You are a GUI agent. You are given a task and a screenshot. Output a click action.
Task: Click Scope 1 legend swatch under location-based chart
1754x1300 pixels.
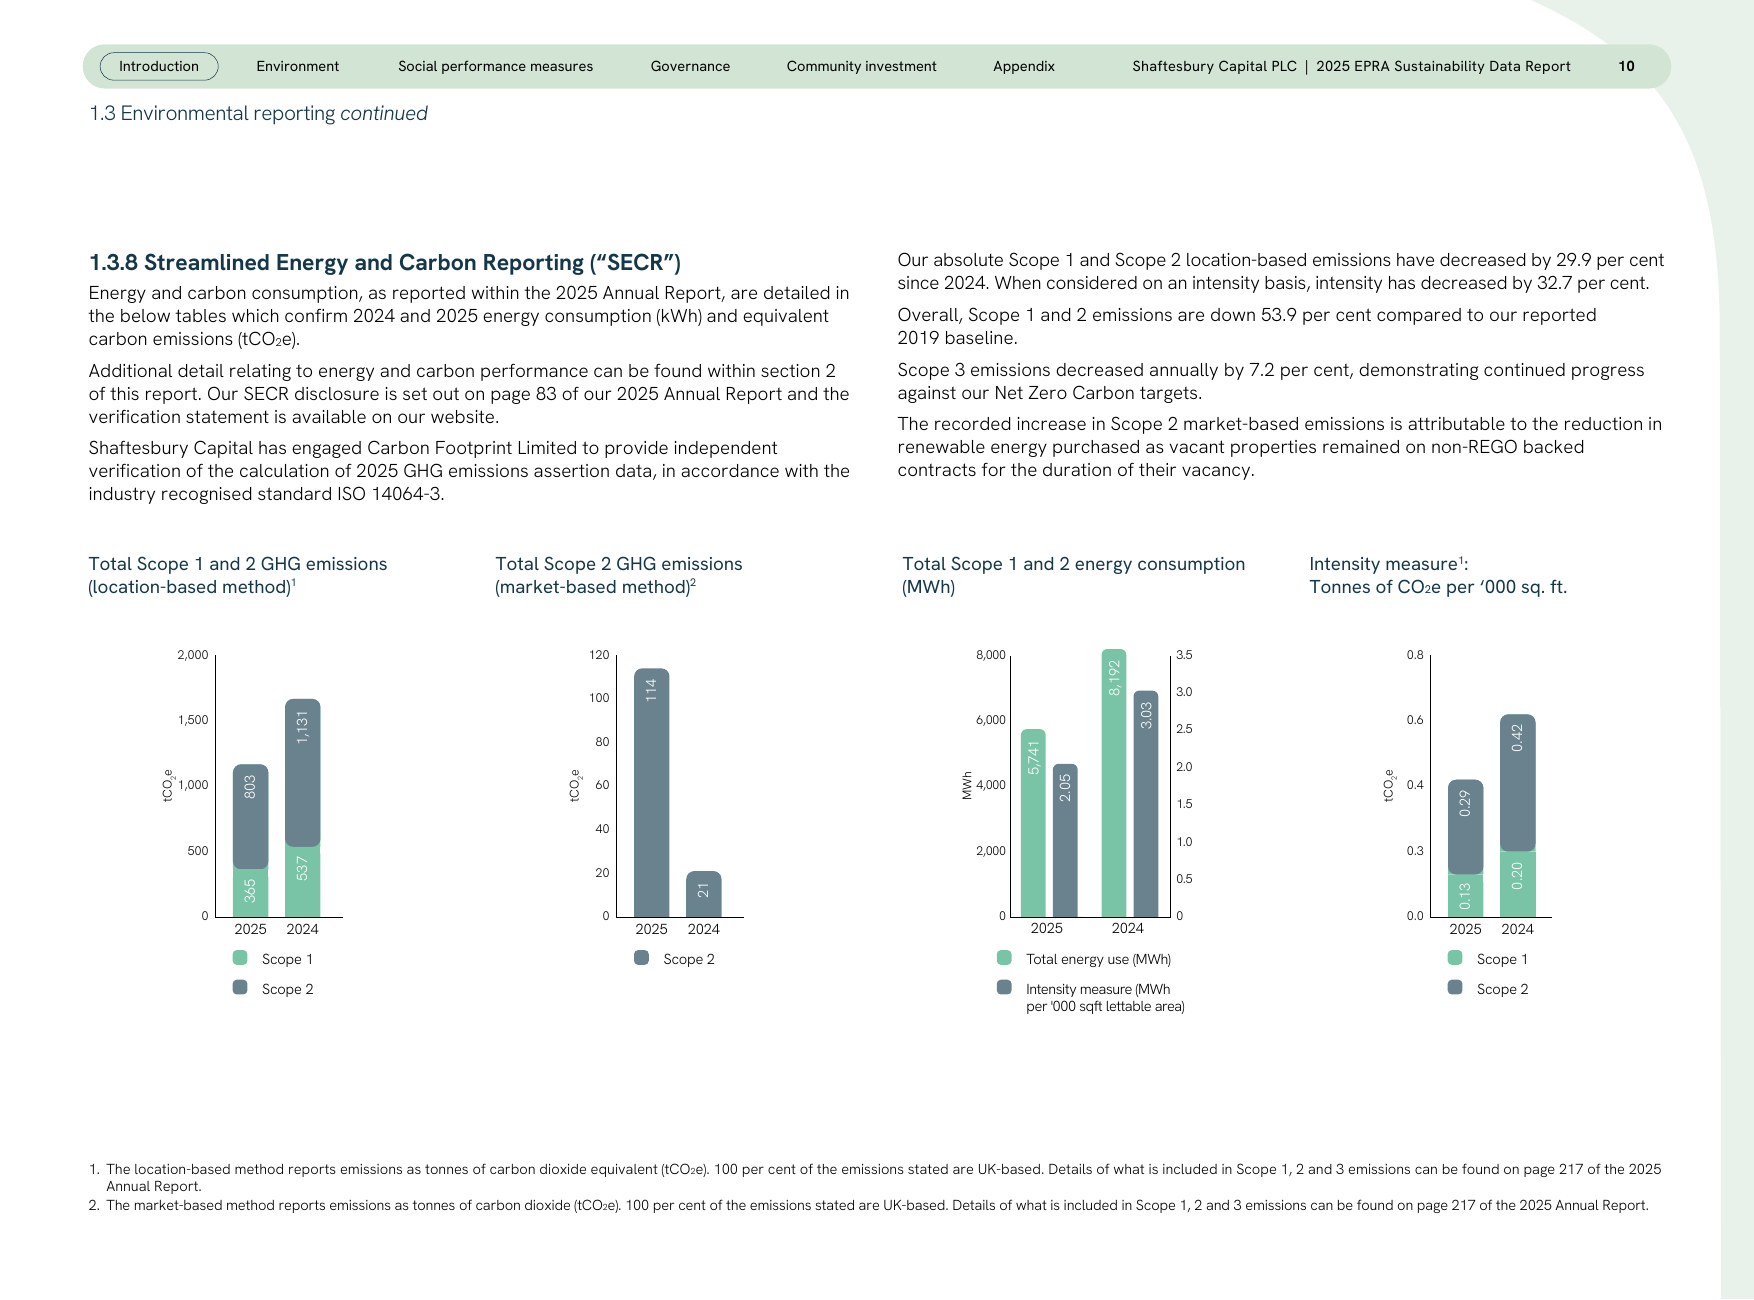(240, 958)
